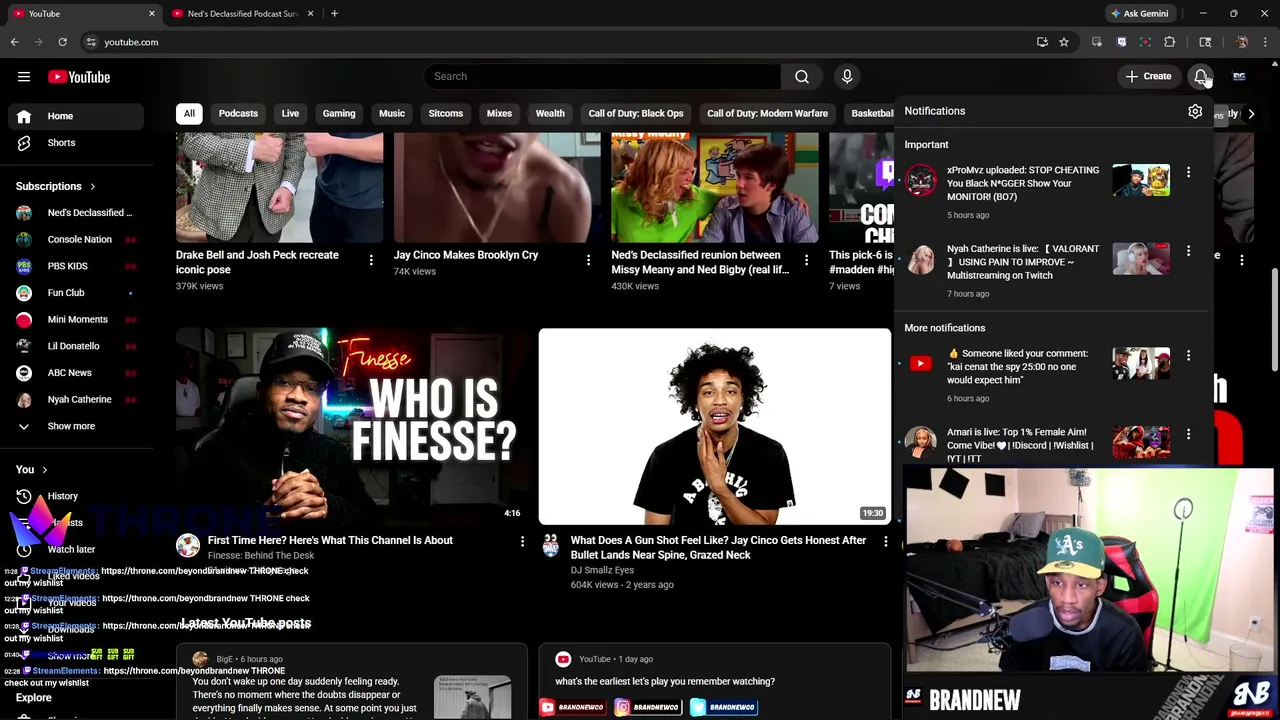Open Drake Bell and Josh Peck title
Screen dimensions: 1280x720
pyautogui.click(x=257, y=262)
